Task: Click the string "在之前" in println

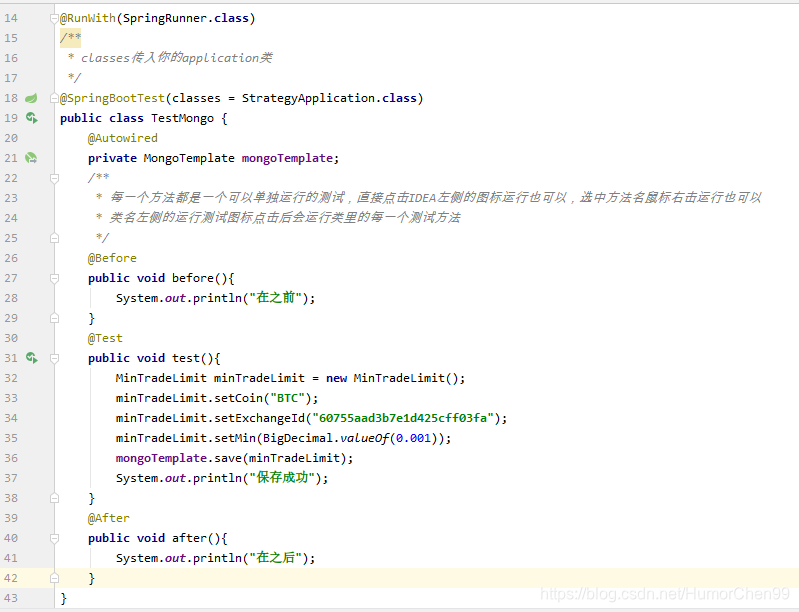Action: pos(275,298)
